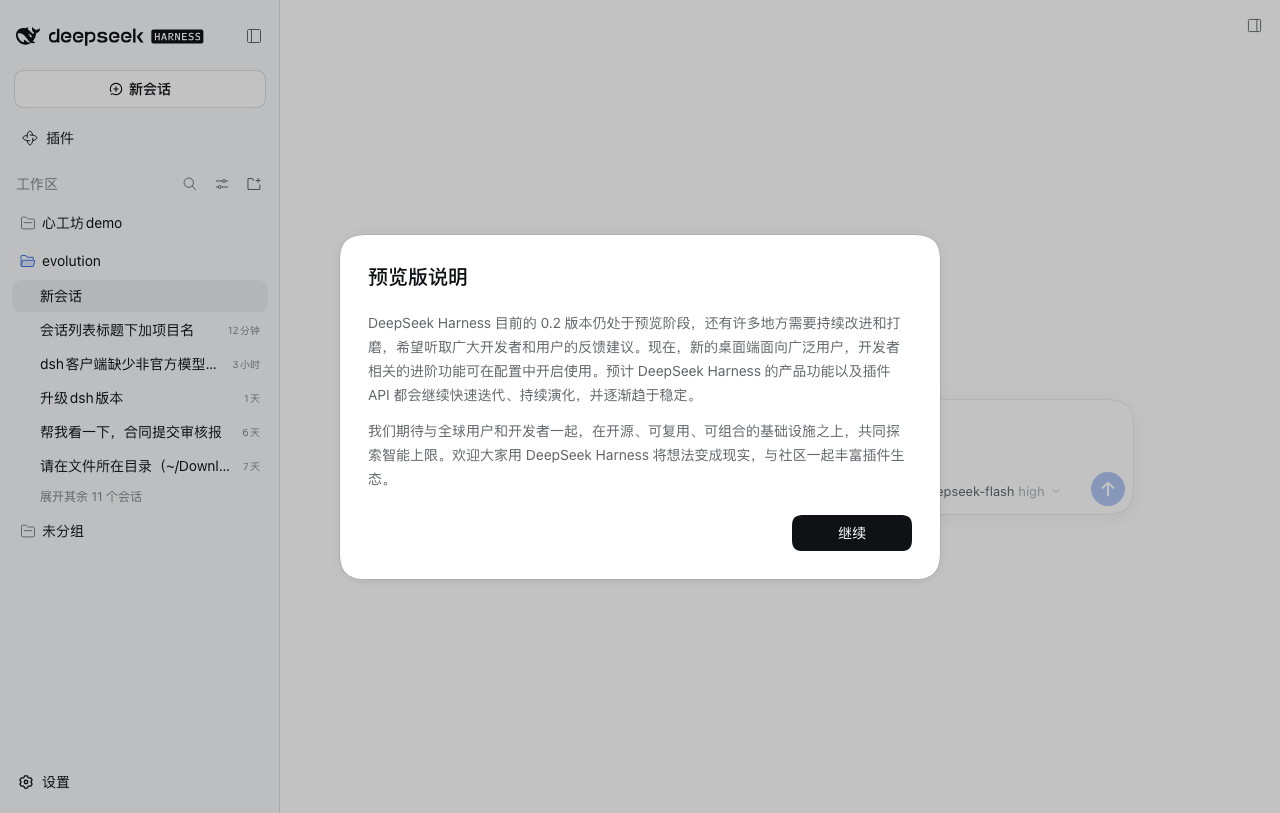This screenshot has height=813, width=1280.
Task: Start a 新会话 with the top button
Action: [x=140, y=89]
